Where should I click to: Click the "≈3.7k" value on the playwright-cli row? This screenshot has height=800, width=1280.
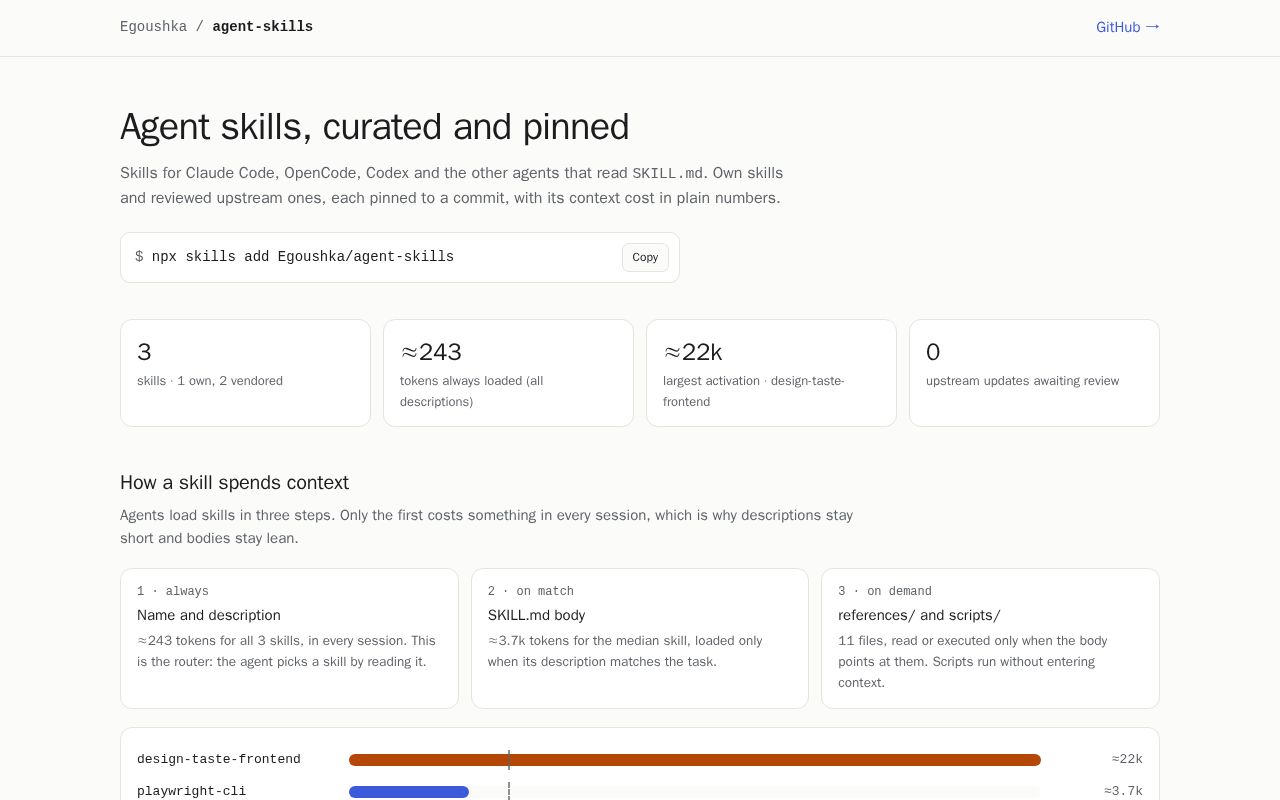1123,791
